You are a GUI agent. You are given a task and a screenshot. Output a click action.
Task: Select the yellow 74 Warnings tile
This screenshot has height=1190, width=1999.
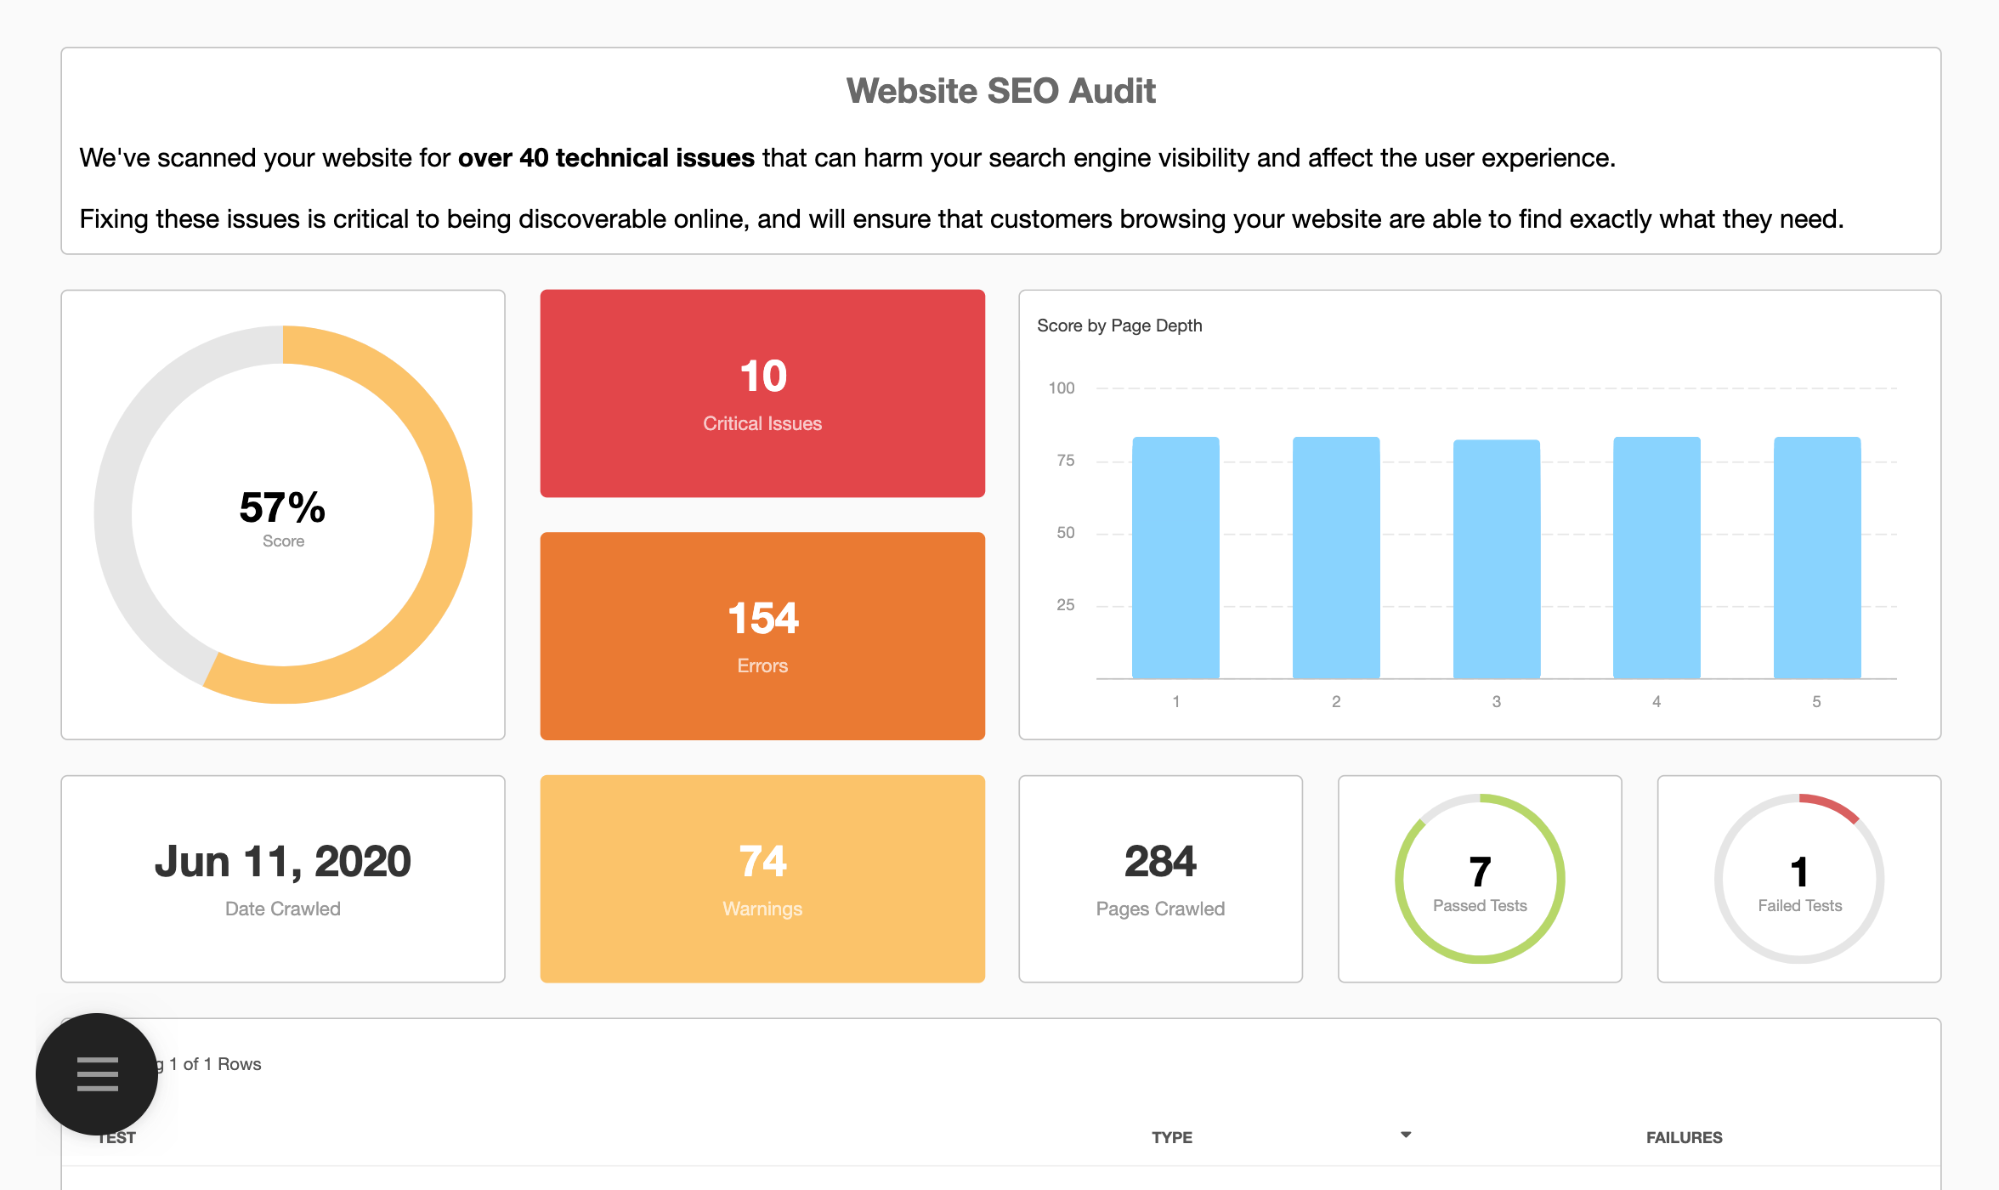point(762,879)
